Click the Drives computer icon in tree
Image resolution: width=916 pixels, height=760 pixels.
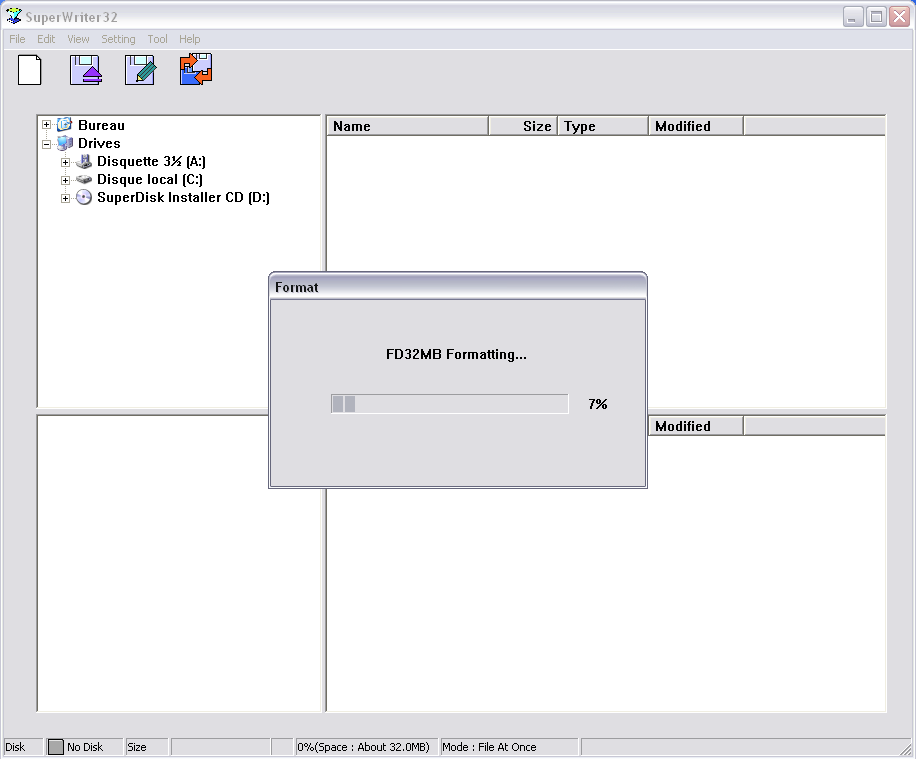pyautogui.click(x=65, y=143)
